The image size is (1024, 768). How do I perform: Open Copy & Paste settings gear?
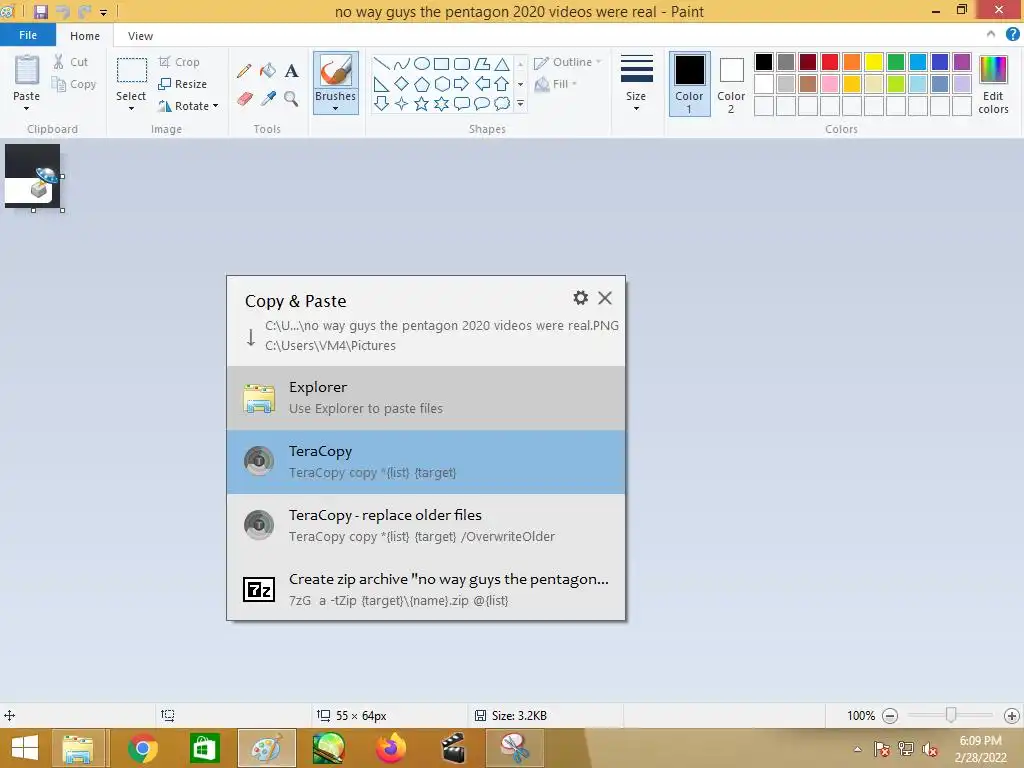(x=581, y=298)
